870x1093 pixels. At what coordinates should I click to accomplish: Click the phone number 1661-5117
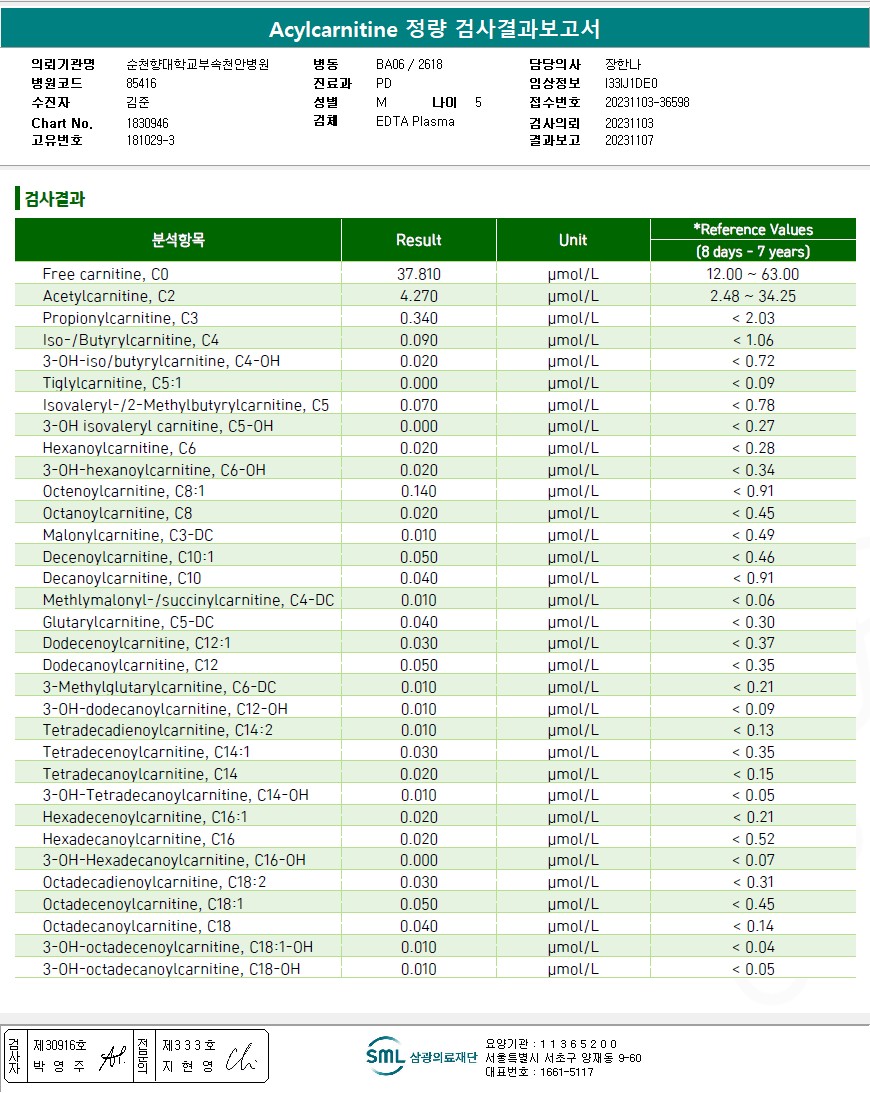coord(567,1072)
